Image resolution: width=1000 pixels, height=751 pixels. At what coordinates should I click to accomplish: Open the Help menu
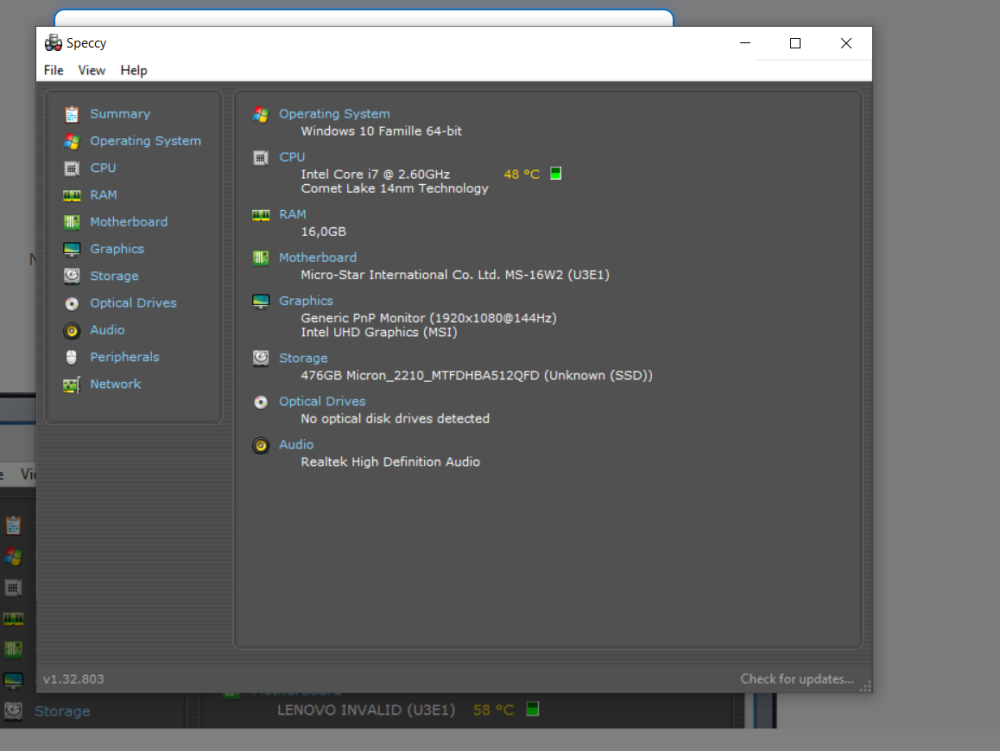tap(134, 70)
